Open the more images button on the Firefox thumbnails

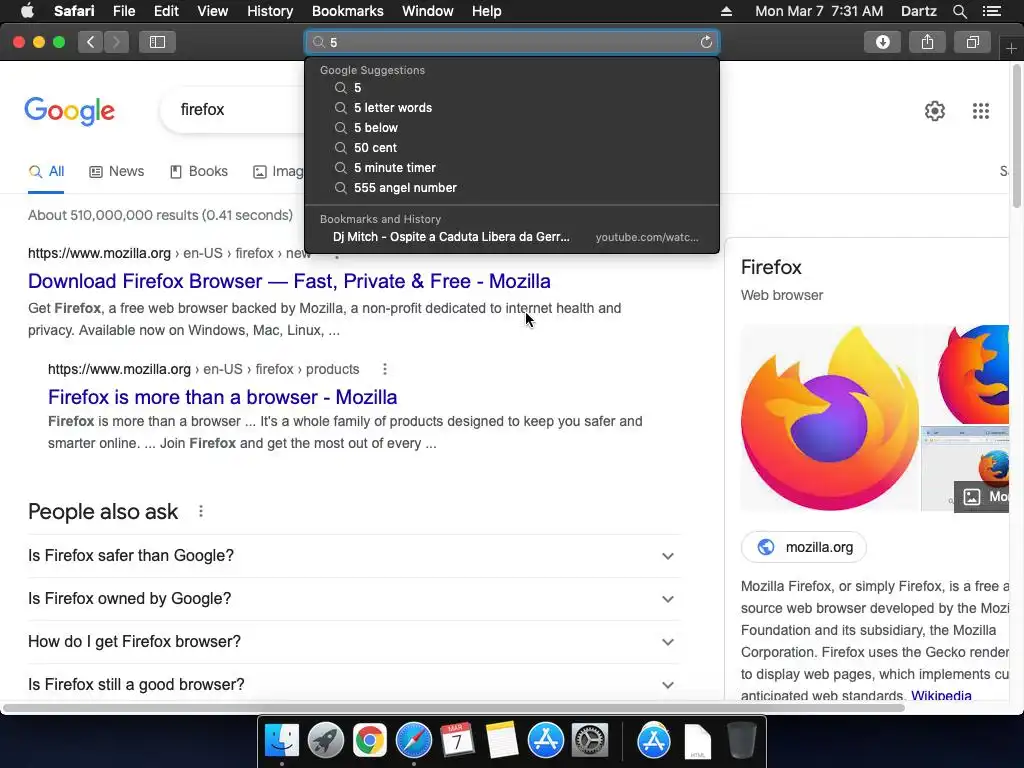(x=982, y=496)
